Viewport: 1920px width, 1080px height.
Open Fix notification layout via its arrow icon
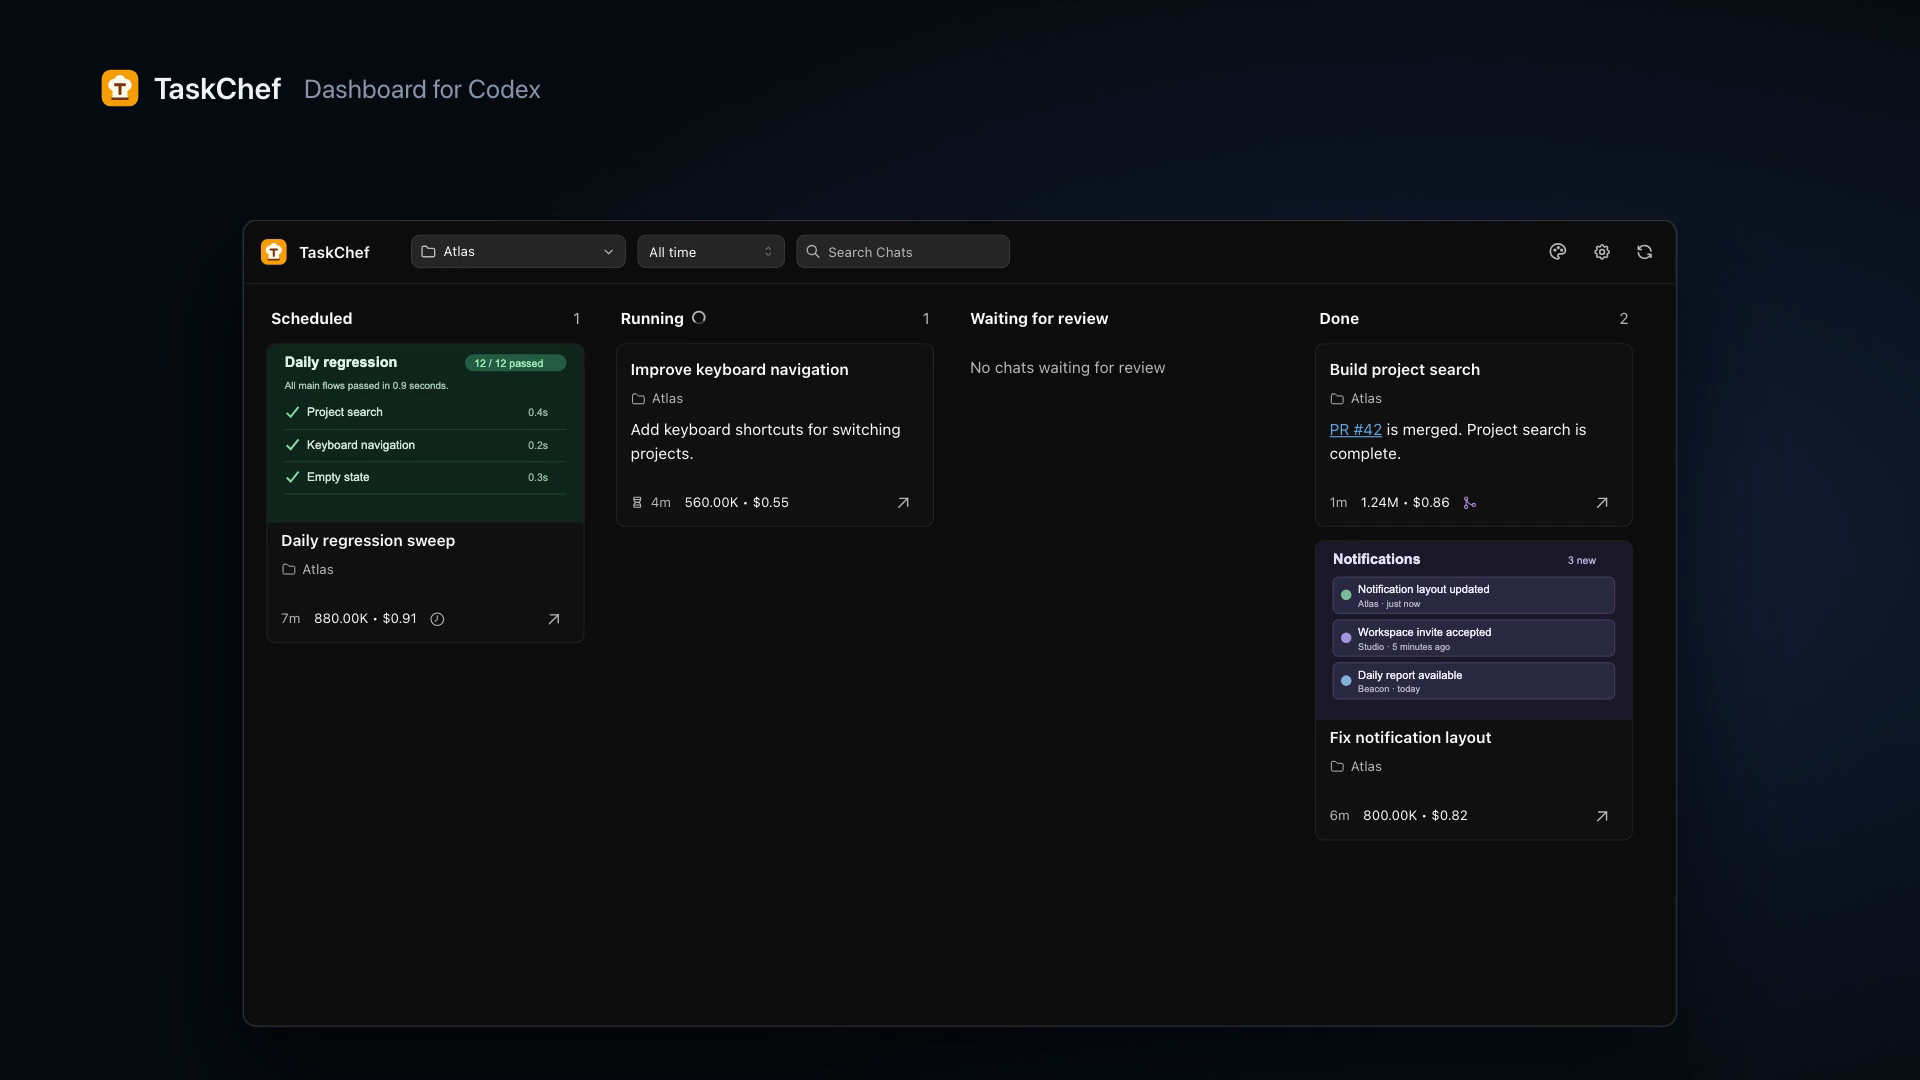click(1601, 816)
